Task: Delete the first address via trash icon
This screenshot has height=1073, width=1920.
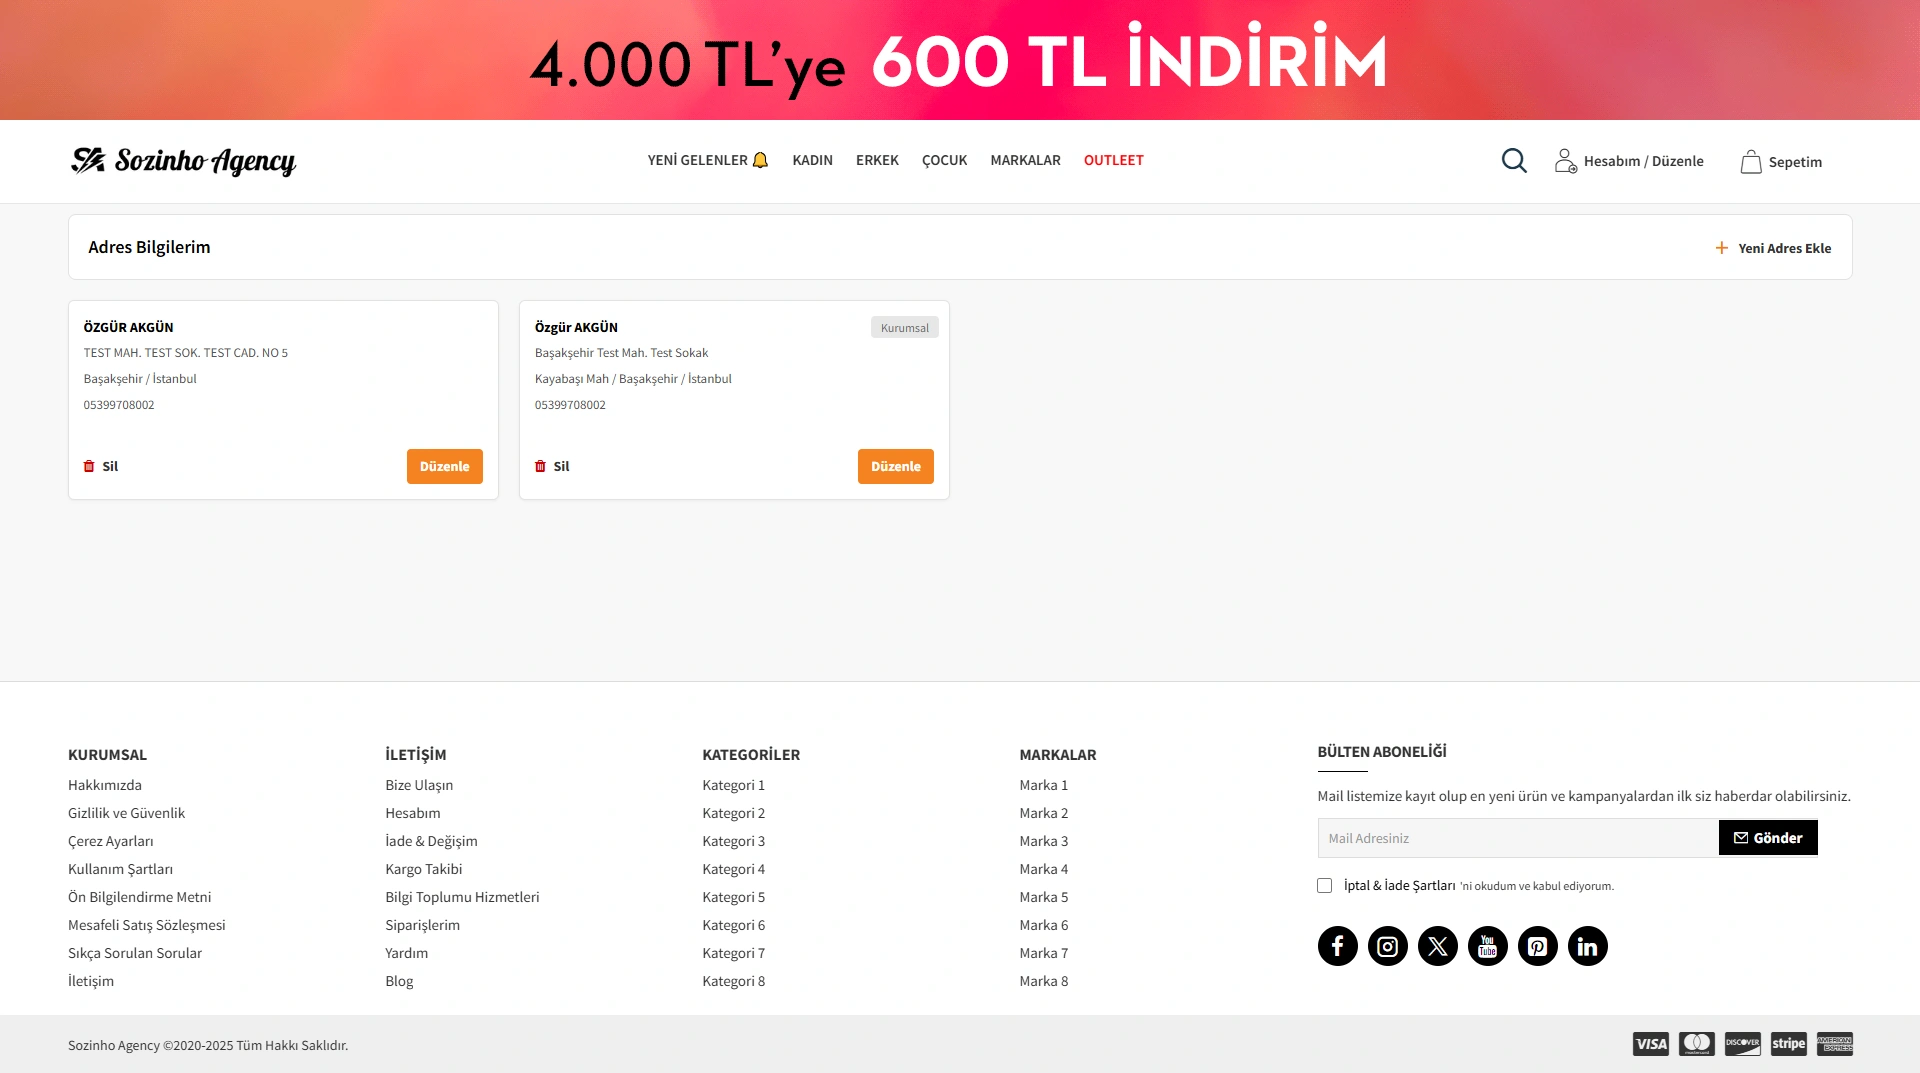Action: (88, 466)
